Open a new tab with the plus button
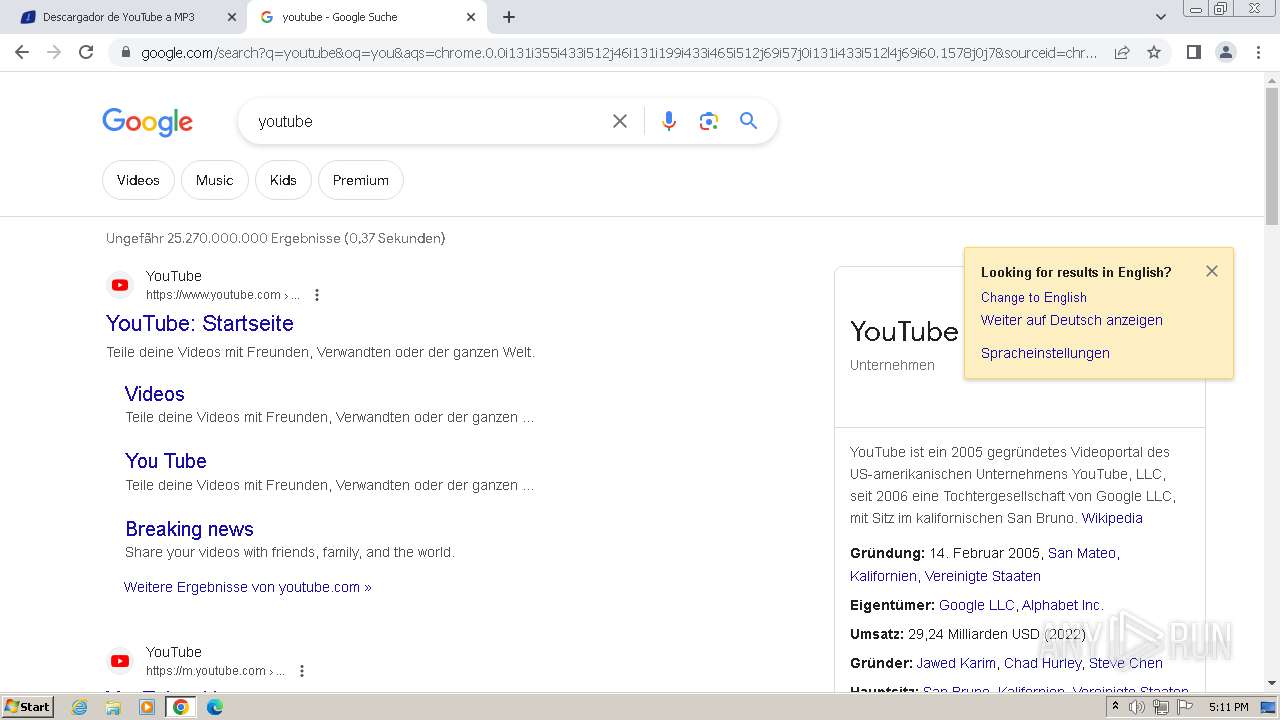Screen dimensions: 1280x720 pyautogui.click(x=509, y=17)
